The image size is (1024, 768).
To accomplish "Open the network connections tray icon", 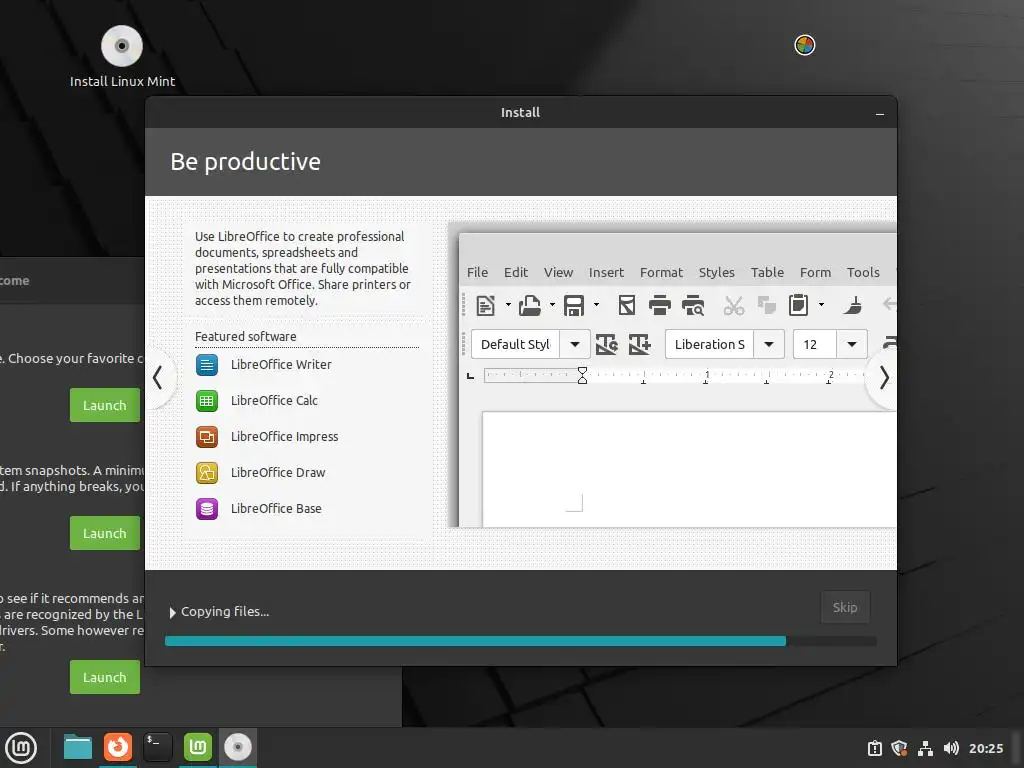I will coord(925,748).
